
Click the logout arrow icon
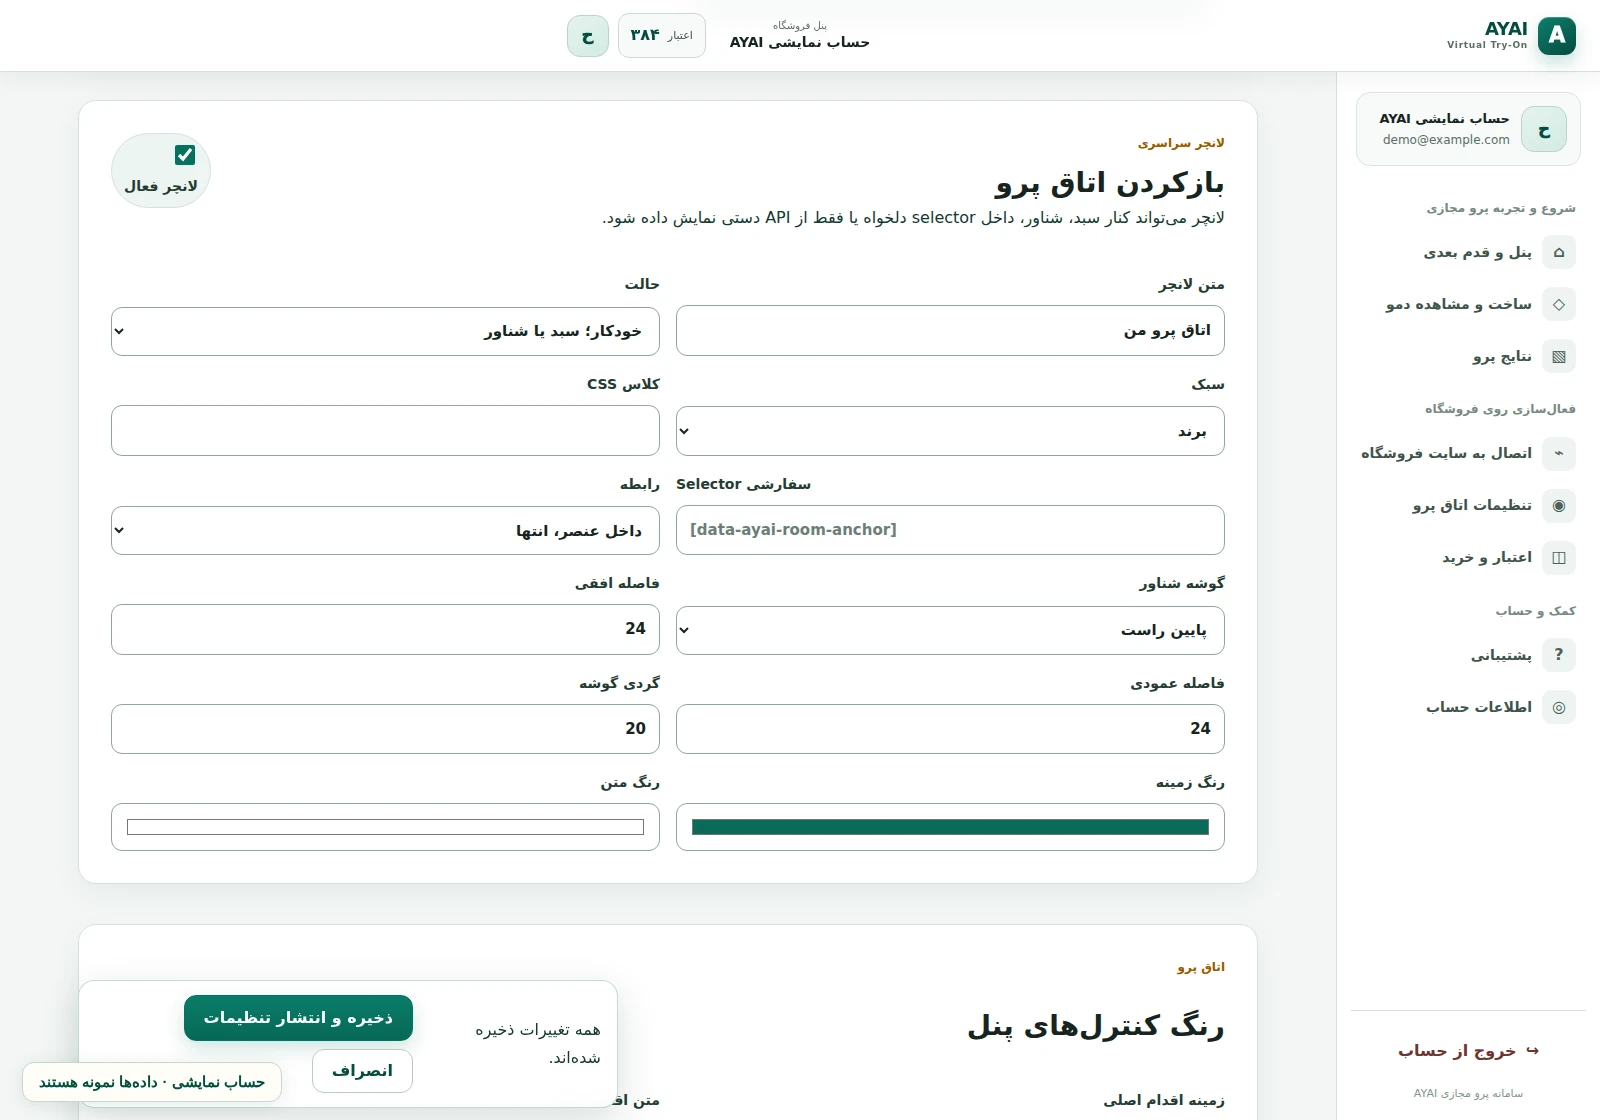[x=1532, y=1051]
